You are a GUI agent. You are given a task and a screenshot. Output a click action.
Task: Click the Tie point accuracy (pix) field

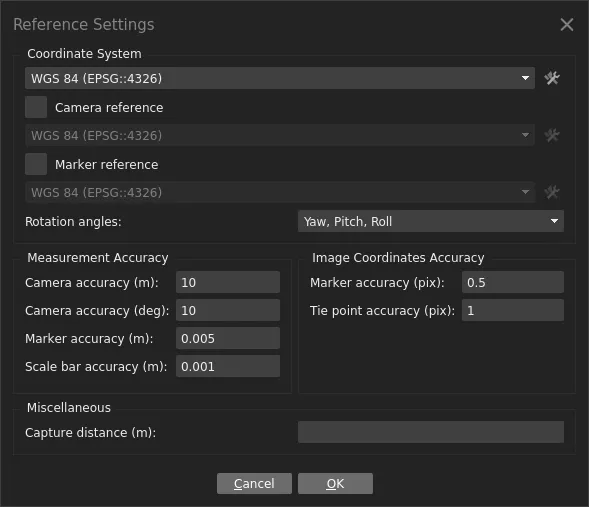click(x=513, y=310)
